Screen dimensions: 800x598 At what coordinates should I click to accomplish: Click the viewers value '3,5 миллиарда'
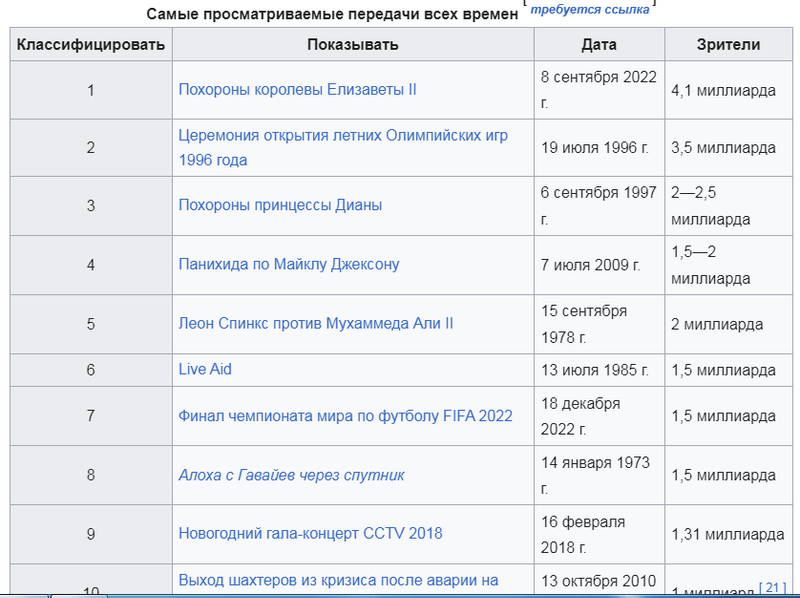pos(723,147)
